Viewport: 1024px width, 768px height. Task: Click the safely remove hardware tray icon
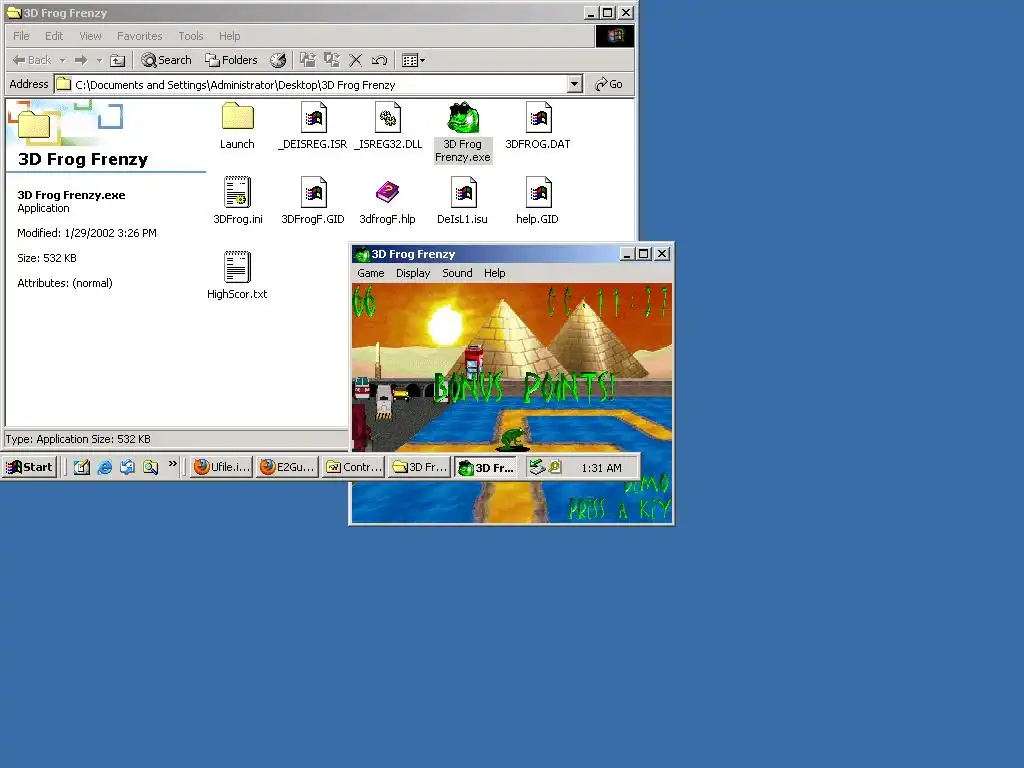click(537, 467)
